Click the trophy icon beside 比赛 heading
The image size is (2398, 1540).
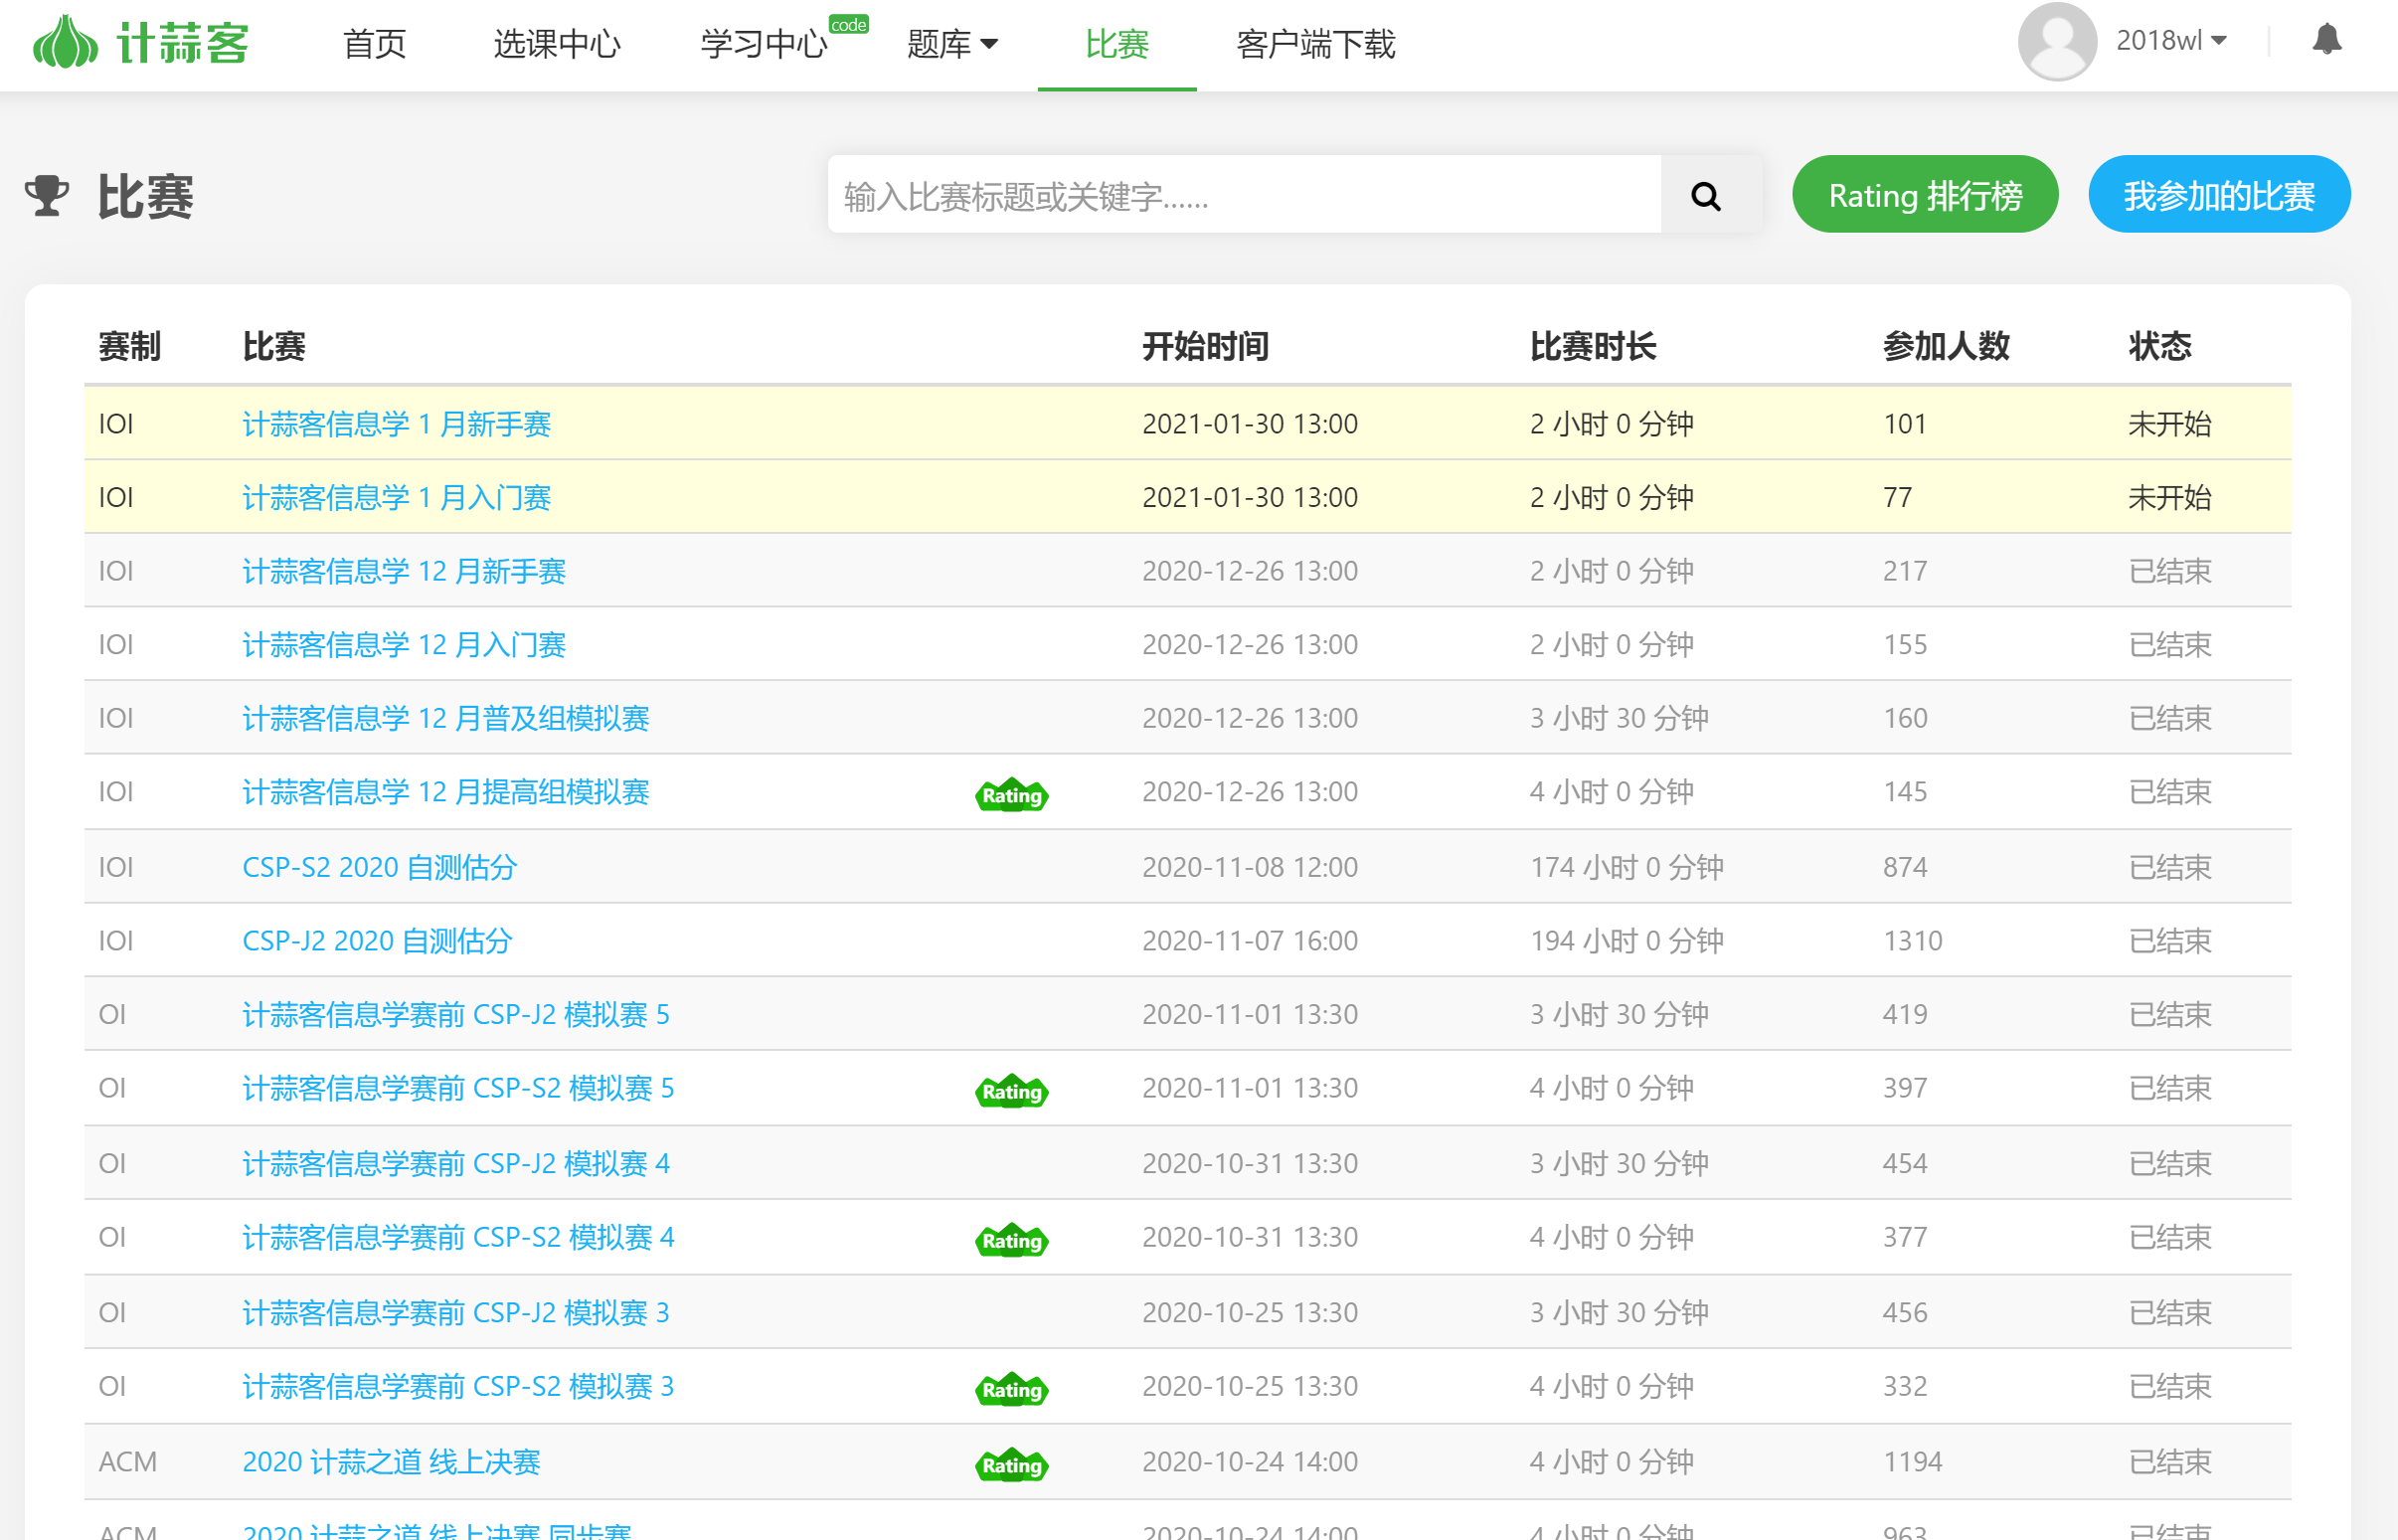[47, 196]
